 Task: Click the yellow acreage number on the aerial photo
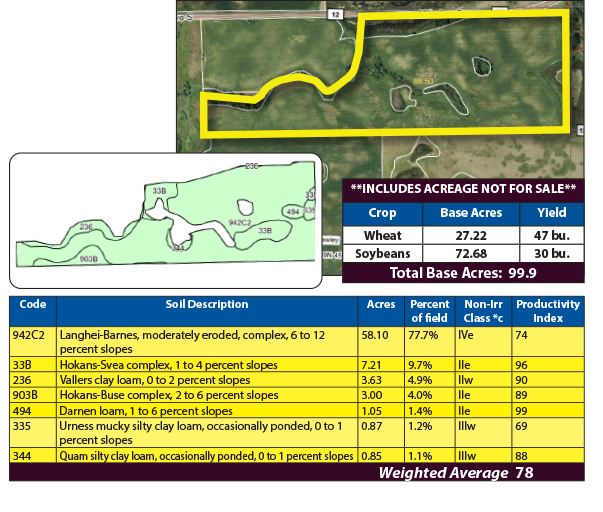click(x=421, y=80)
